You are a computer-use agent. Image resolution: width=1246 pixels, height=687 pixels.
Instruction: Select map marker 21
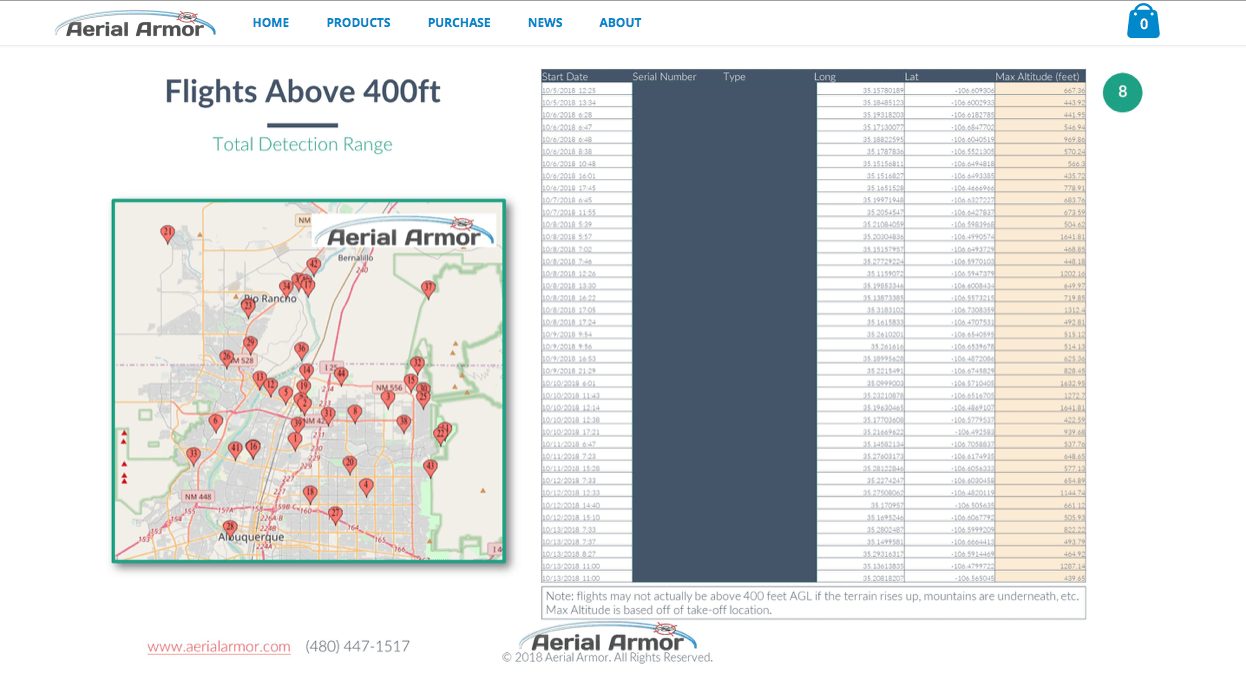coord(168,234)
